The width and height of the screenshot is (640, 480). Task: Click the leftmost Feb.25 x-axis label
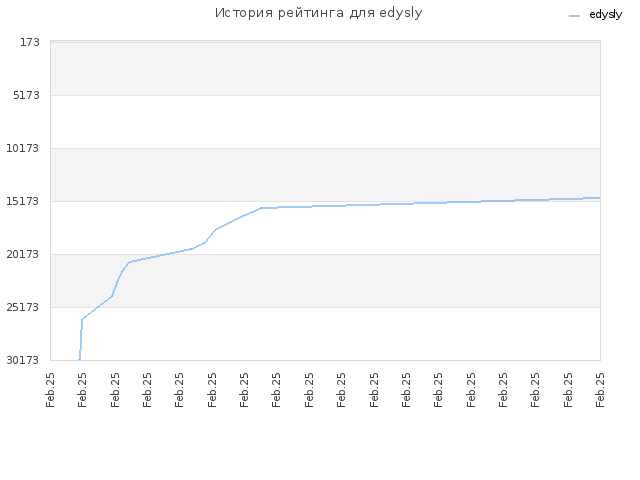pos(50,390)
